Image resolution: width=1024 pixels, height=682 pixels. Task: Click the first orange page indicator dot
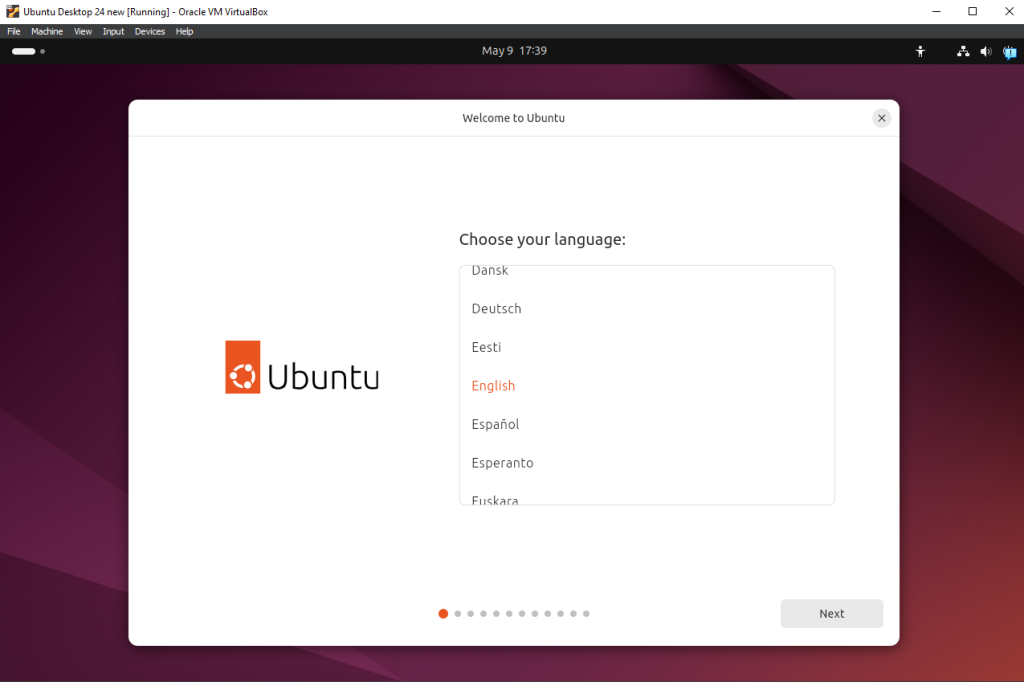[x=443, y=613]
